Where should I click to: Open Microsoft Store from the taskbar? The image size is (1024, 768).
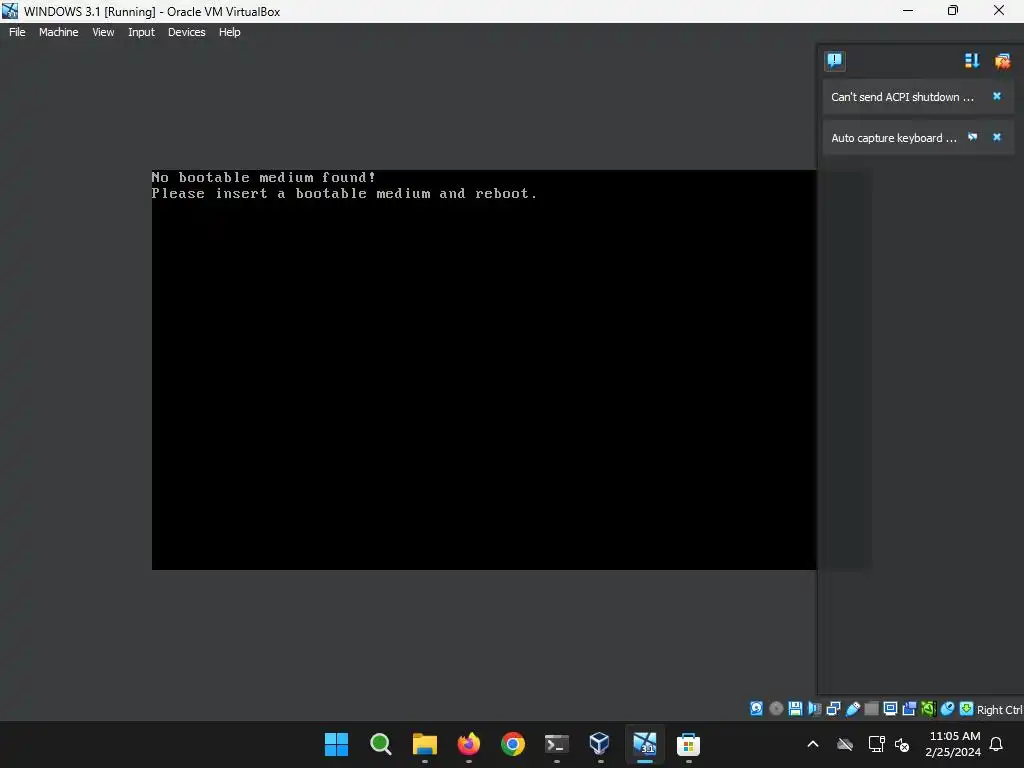pos(688,744)
